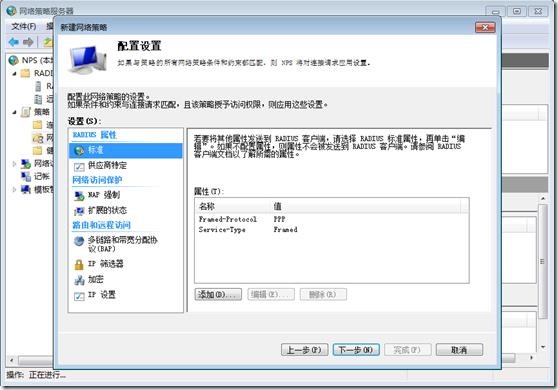
Task: Click the RADIUS 属性 section heading
Action: coord(95,135)
